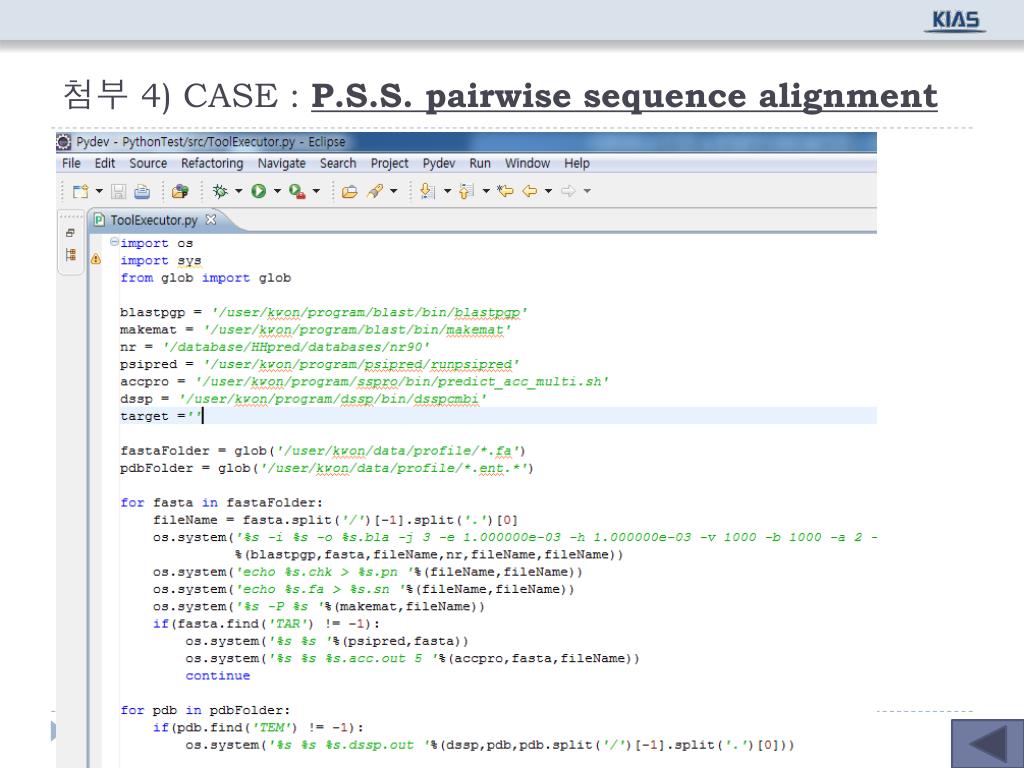The height and width of the screenshot is (768, 1024).
Task: Expand the New file dropdown arrow
Action: [99, 191]
